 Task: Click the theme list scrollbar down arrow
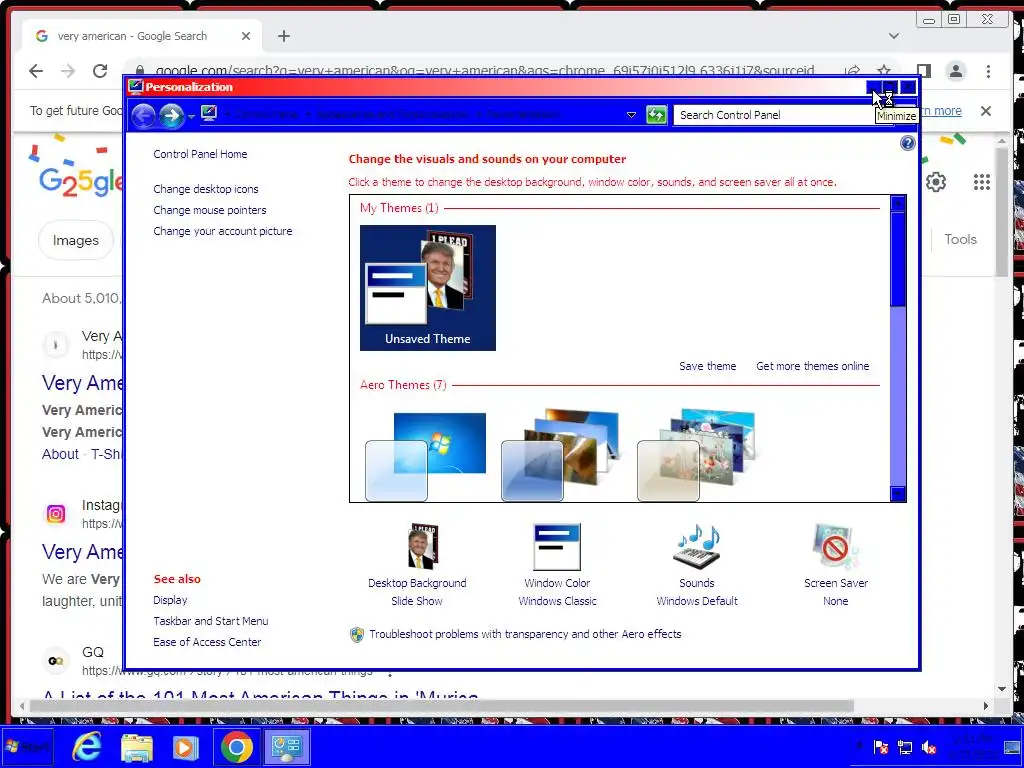pos(898,494)
